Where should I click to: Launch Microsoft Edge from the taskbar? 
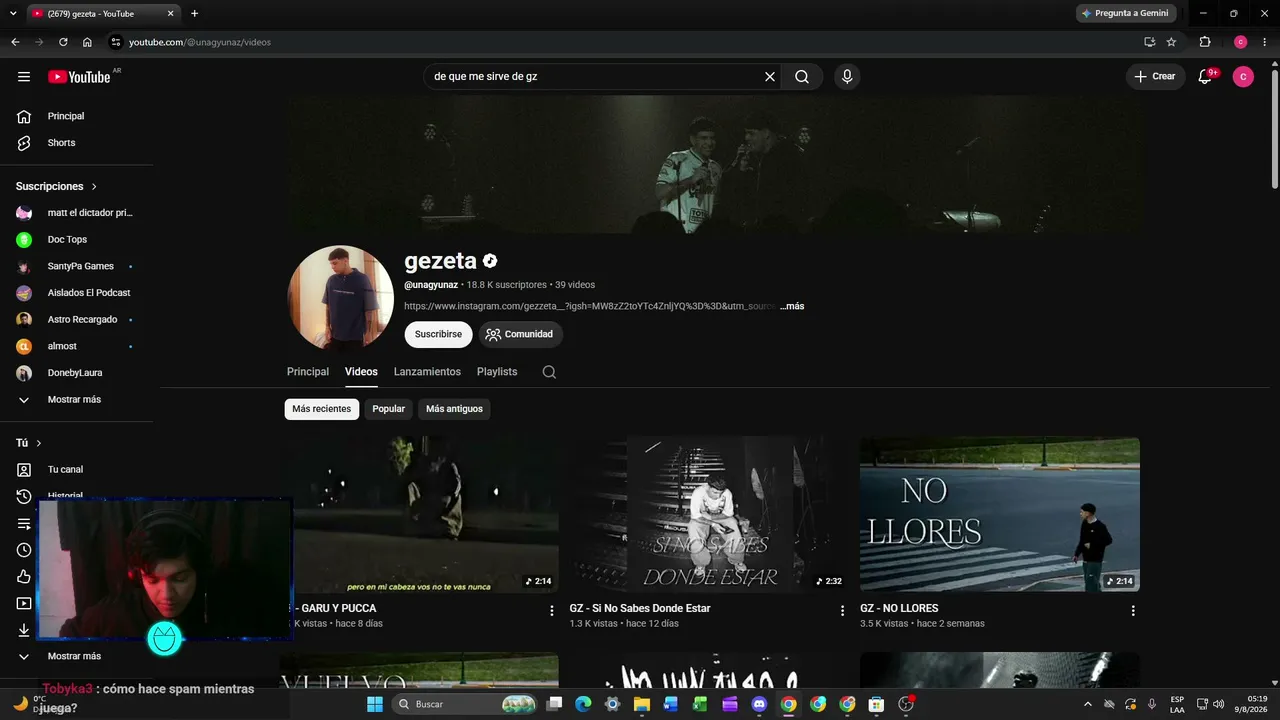(x=583, y=704)
